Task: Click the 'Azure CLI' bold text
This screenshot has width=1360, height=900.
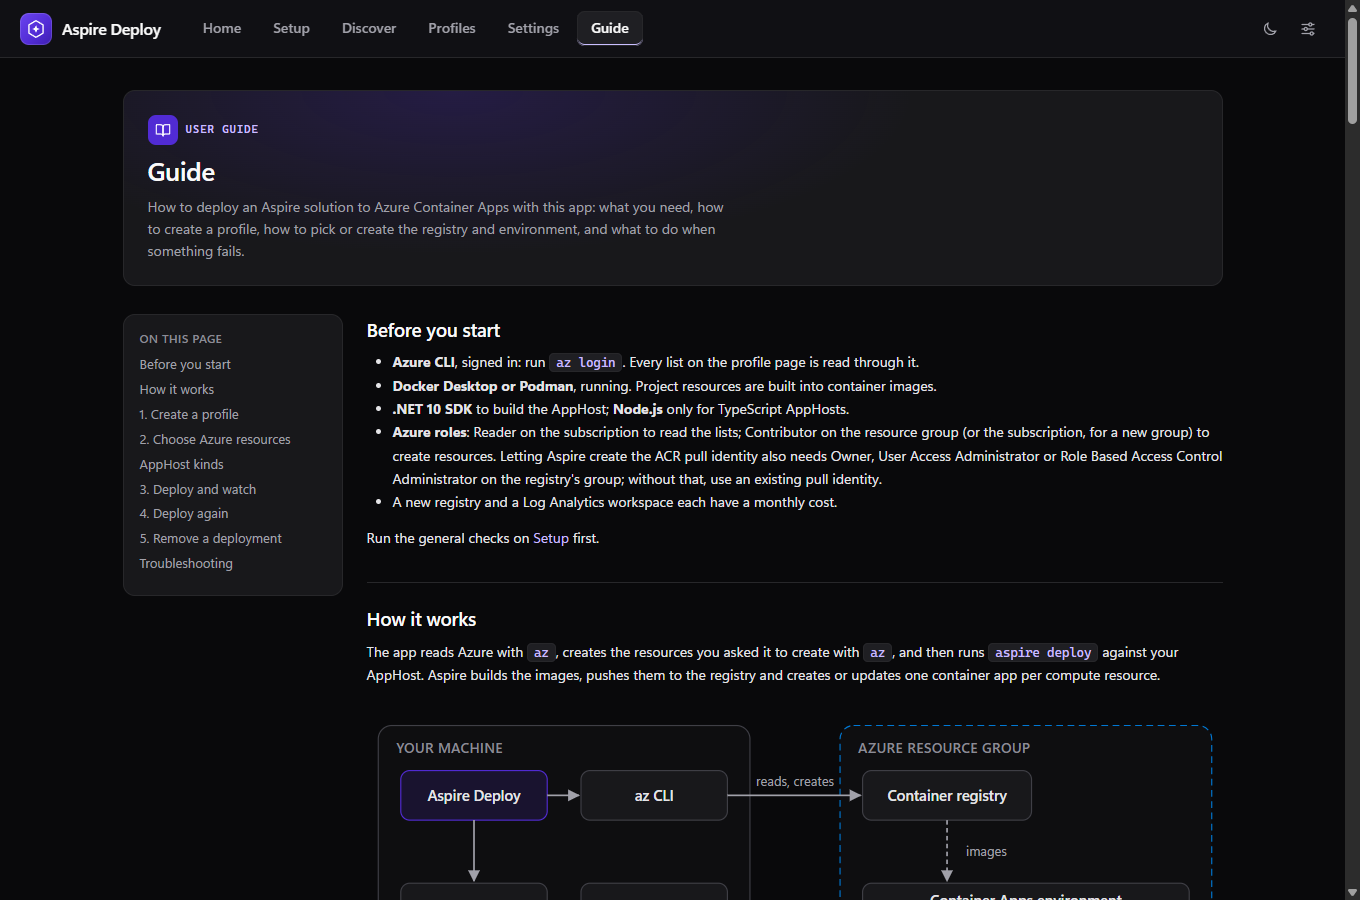Action: [x=423, y=363]
